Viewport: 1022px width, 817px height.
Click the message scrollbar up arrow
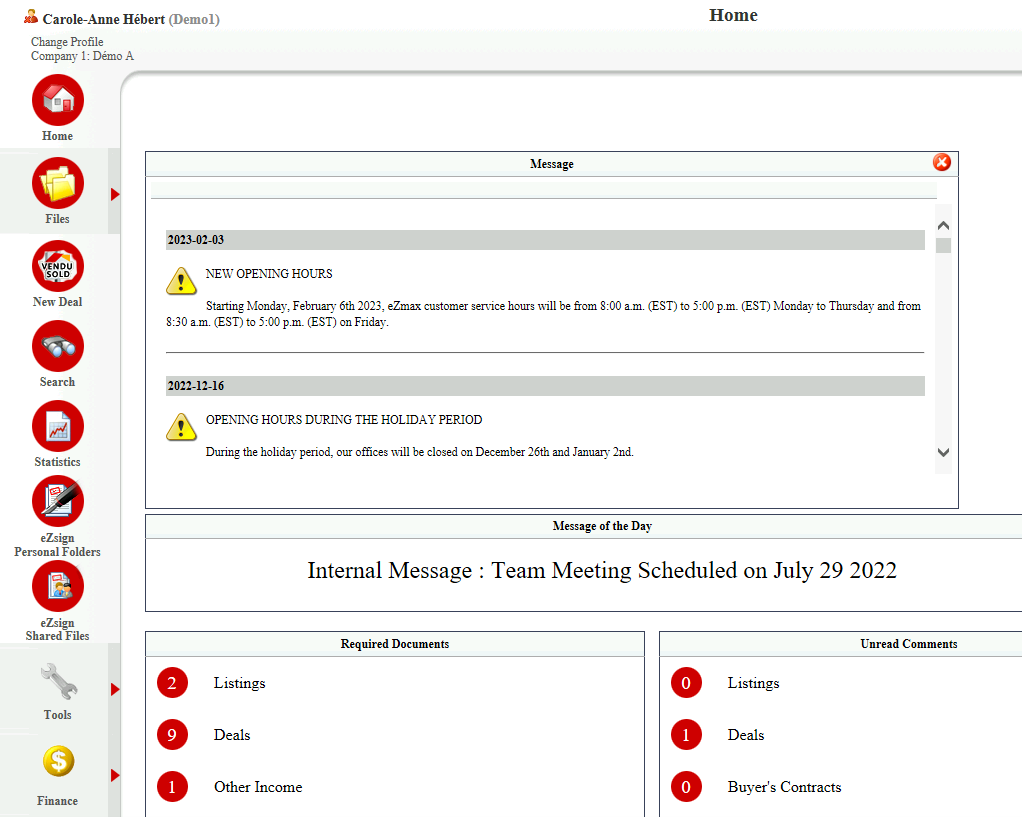tap(943, 226)
